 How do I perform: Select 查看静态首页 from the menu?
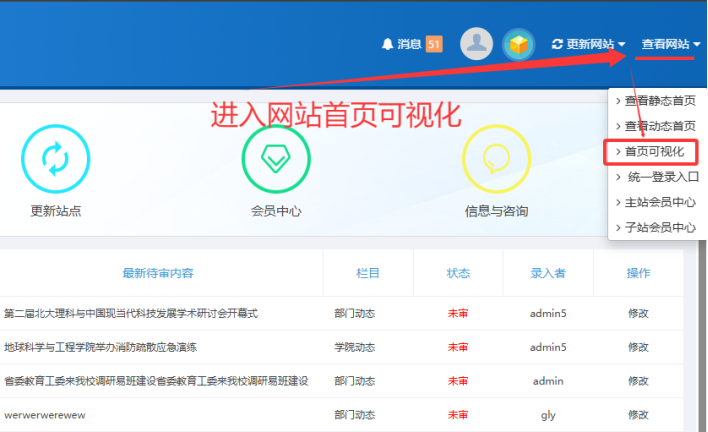(x=660, y=100)
